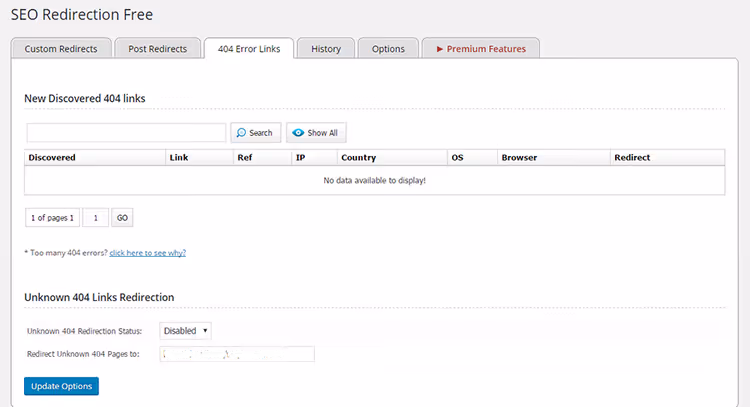Click the 'Redirect Unknown 404 Pages to:' label
This screenshot has width=750, height=407.
[x=83, y=354]
